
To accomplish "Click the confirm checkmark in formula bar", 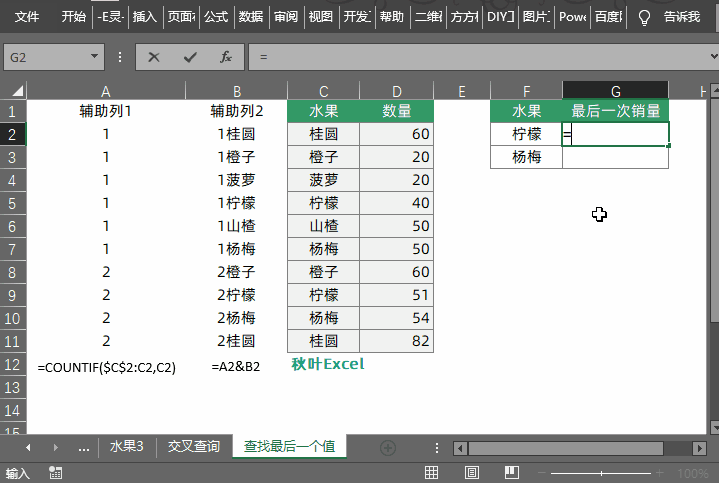I will (x=190, y=58).
